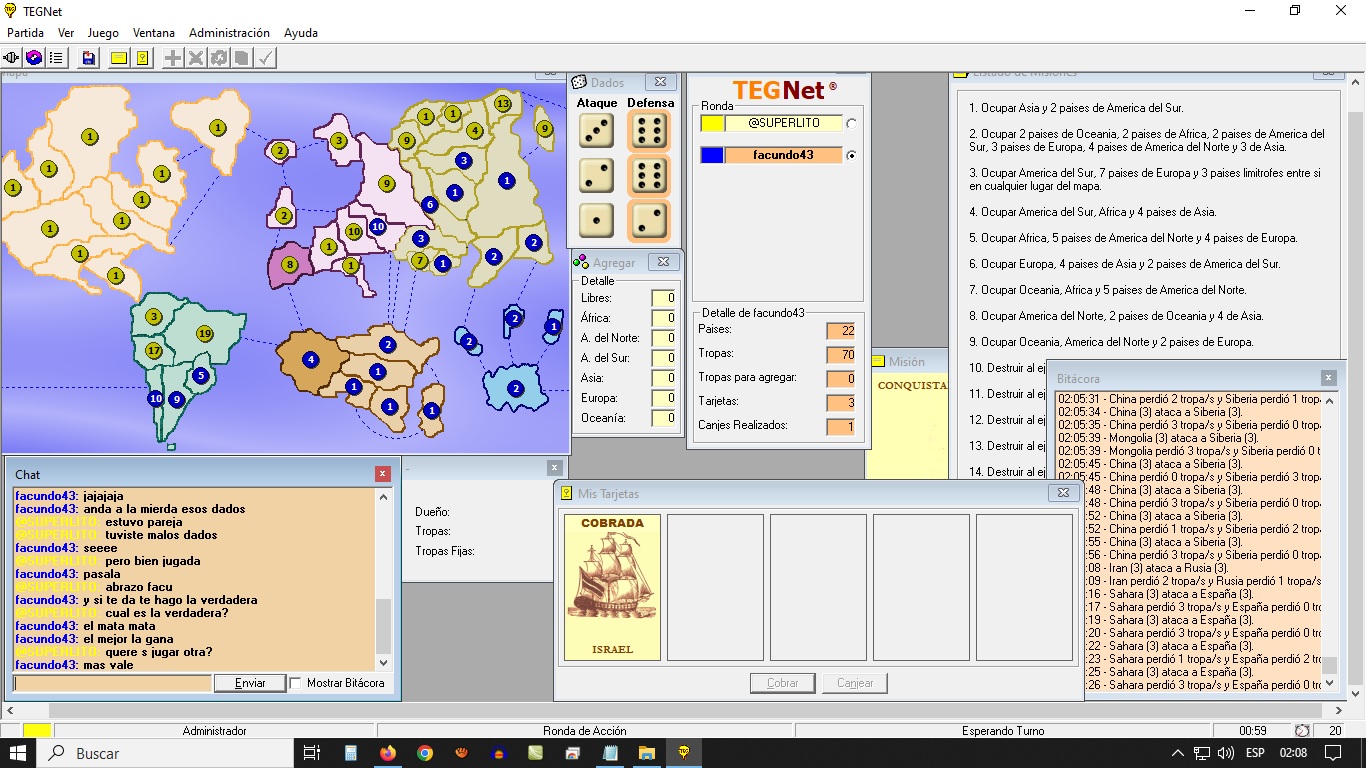The image size is (1366, 768).
Task: Click the list view toolbar icon
Action: [57, 58]
